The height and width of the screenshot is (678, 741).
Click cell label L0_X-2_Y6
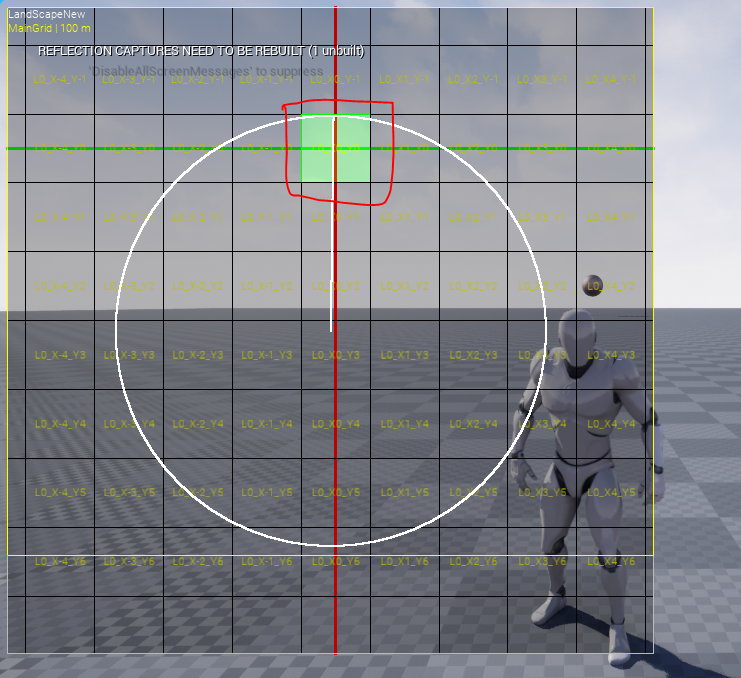[198, 562]
